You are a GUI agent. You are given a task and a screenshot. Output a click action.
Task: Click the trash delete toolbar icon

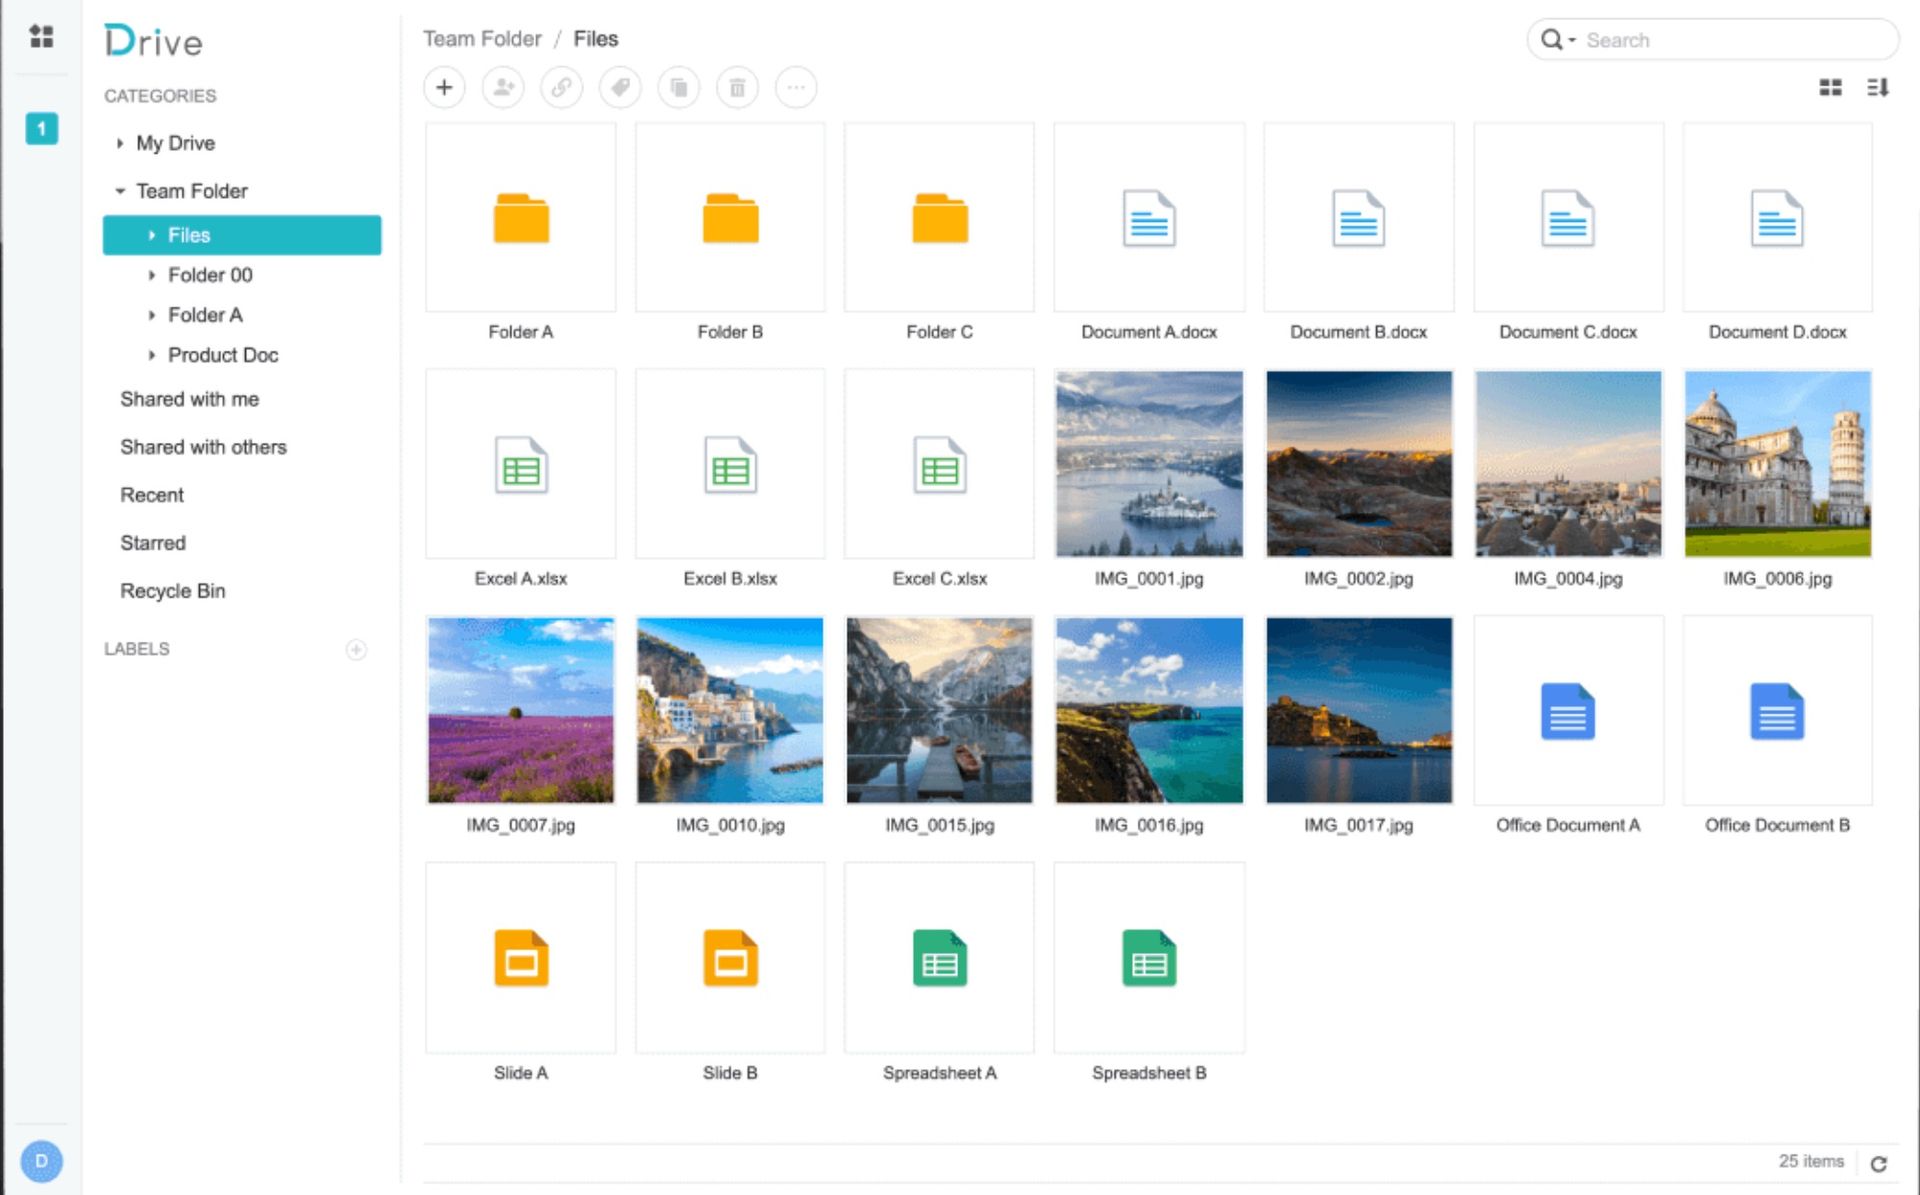pyautogui.click(x=737, y=88)
